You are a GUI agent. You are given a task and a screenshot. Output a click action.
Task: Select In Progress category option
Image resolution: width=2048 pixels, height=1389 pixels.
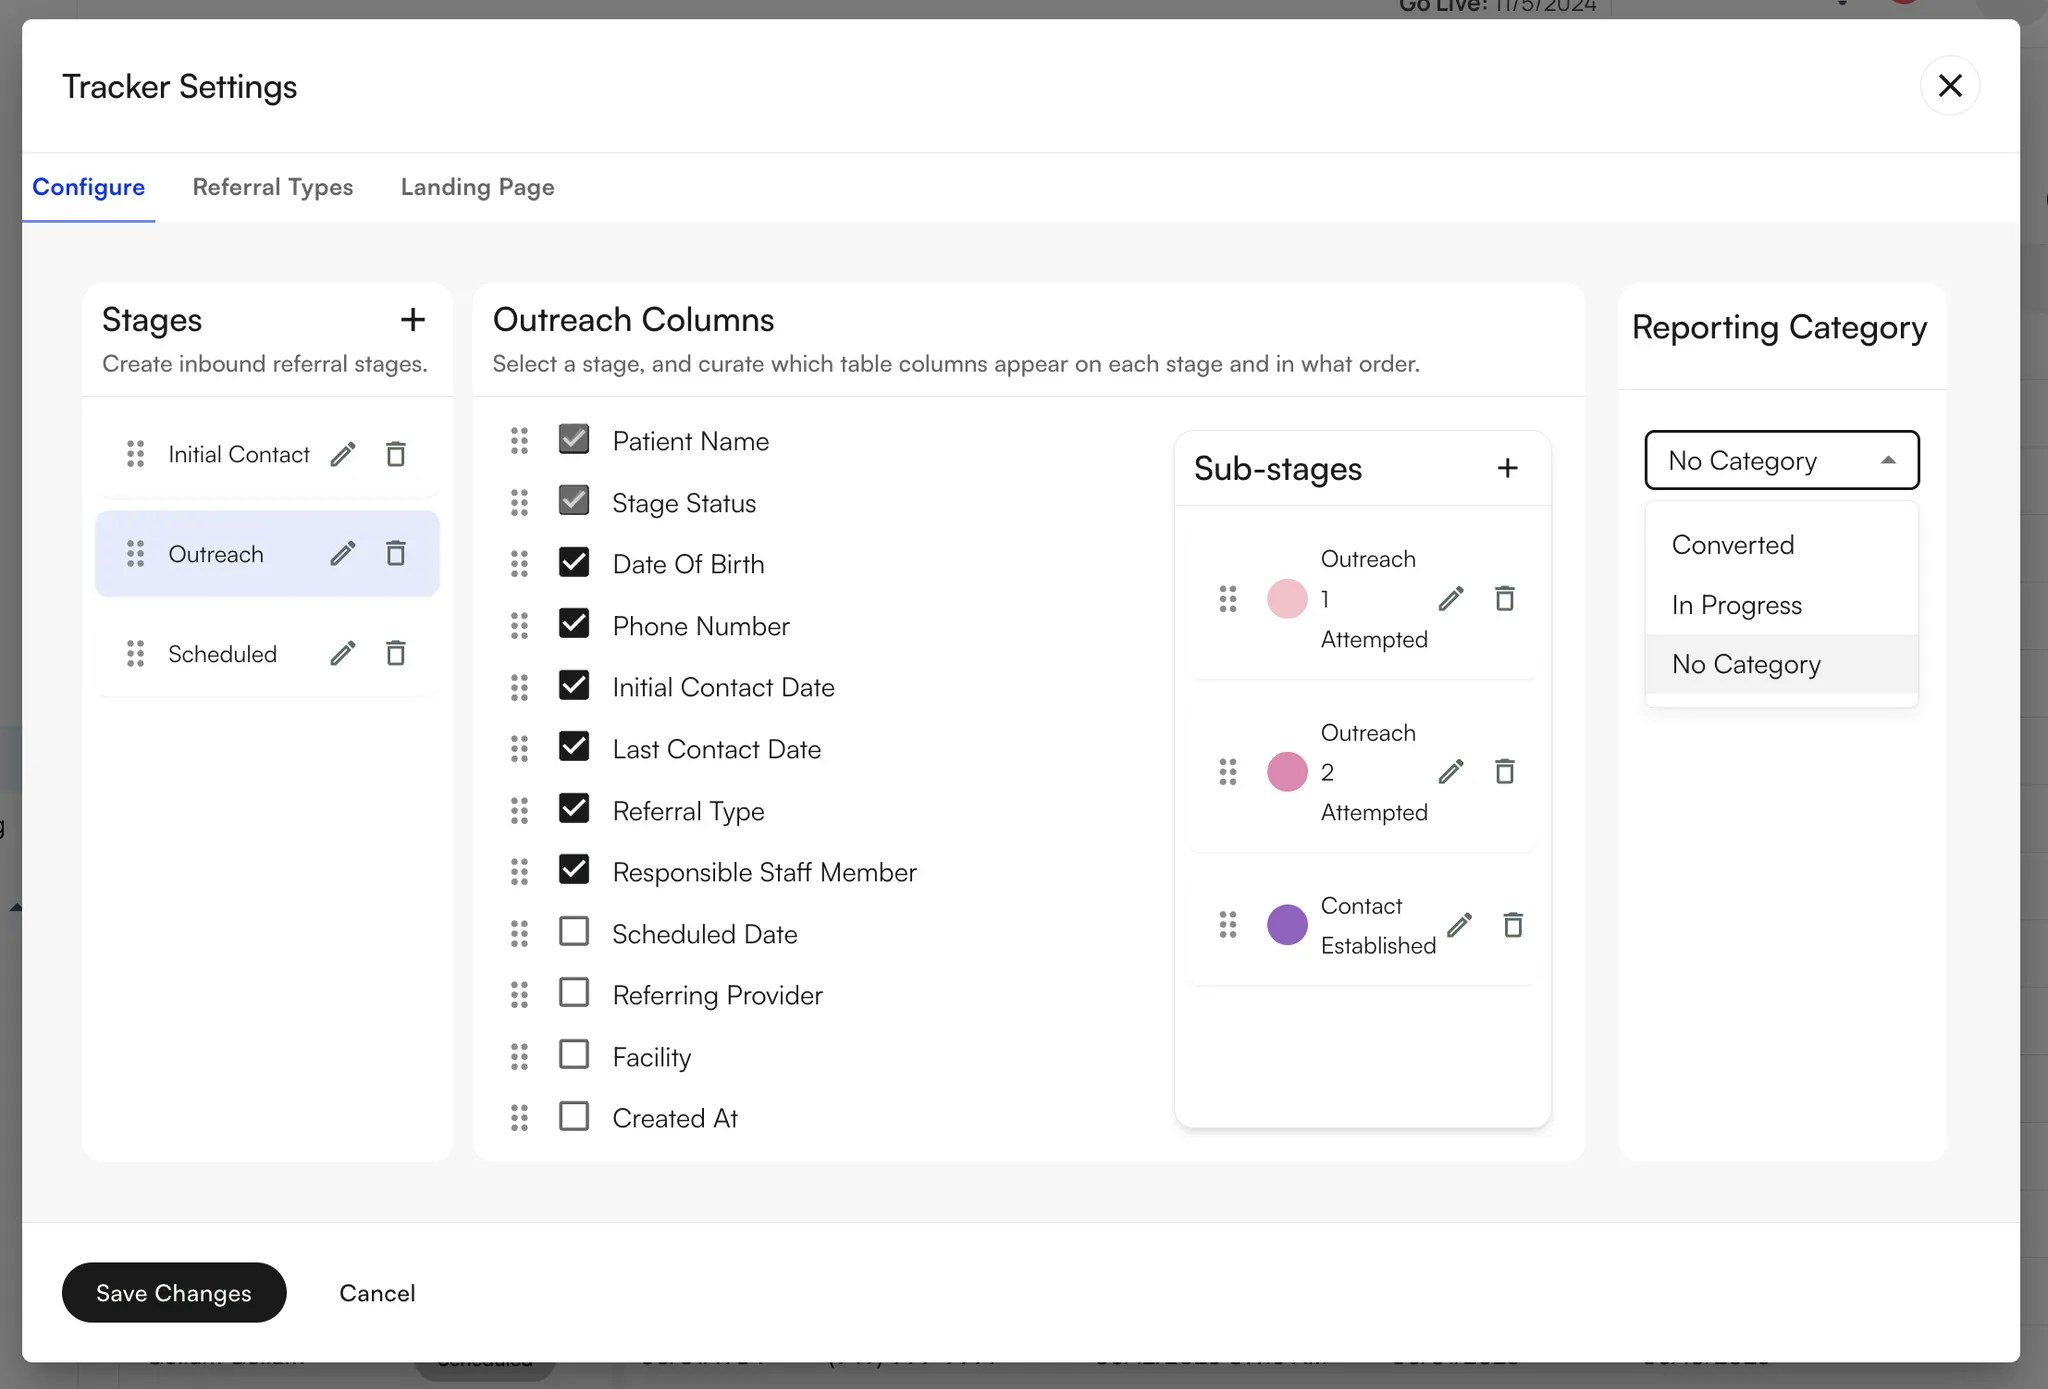point(1736,605)
